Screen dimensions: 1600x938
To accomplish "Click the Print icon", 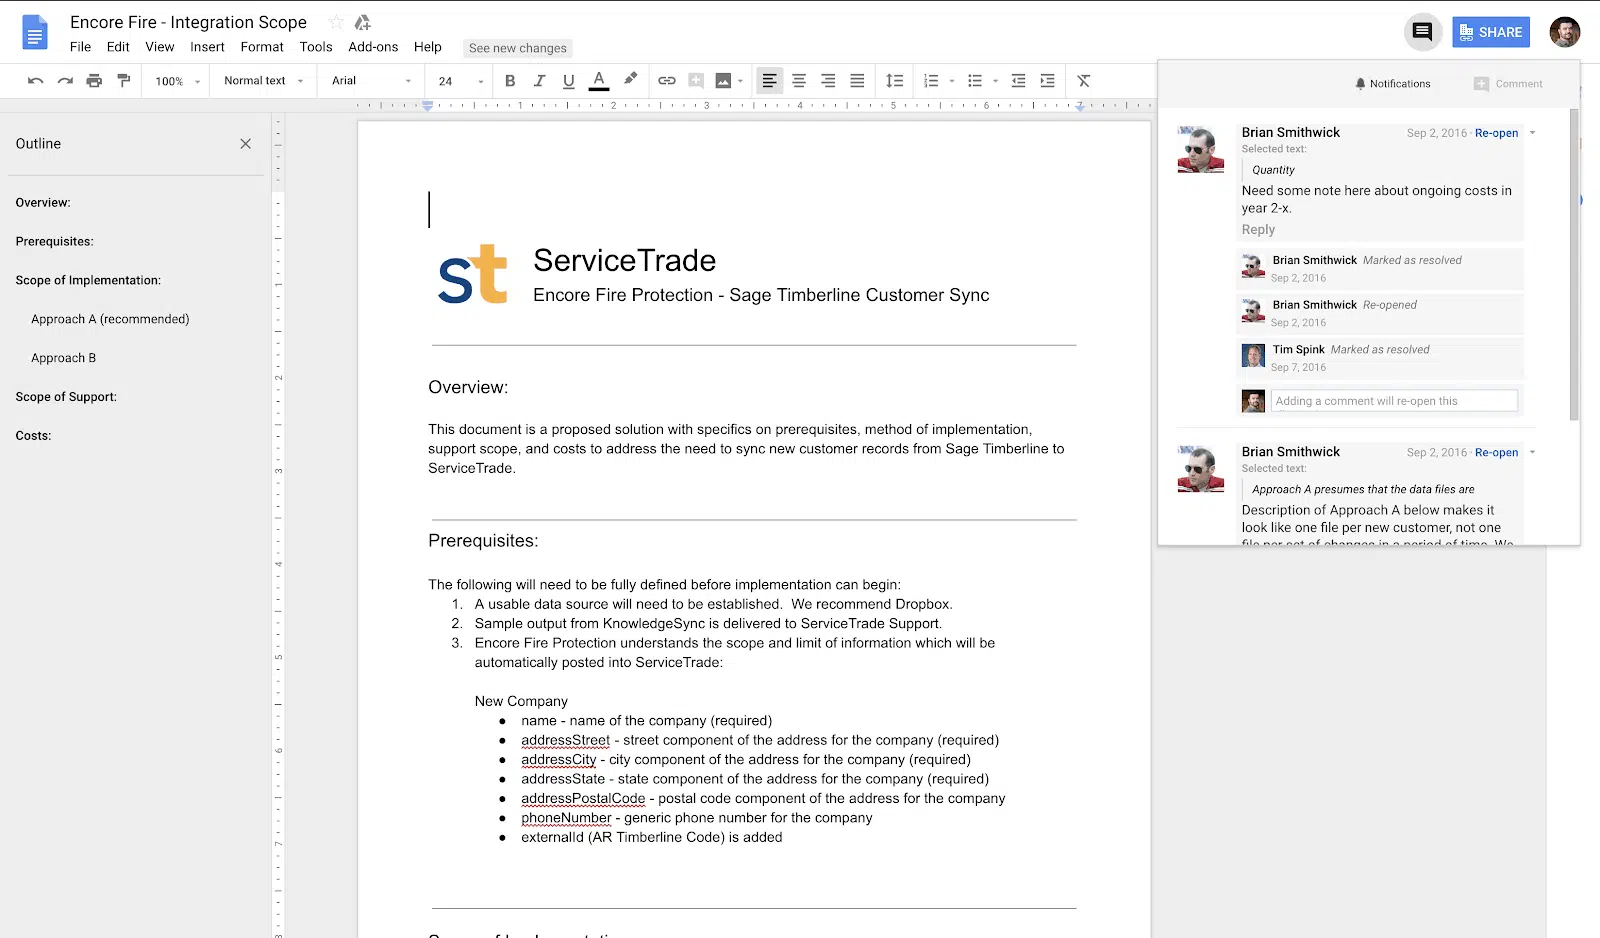I will (x=94, y=81).
